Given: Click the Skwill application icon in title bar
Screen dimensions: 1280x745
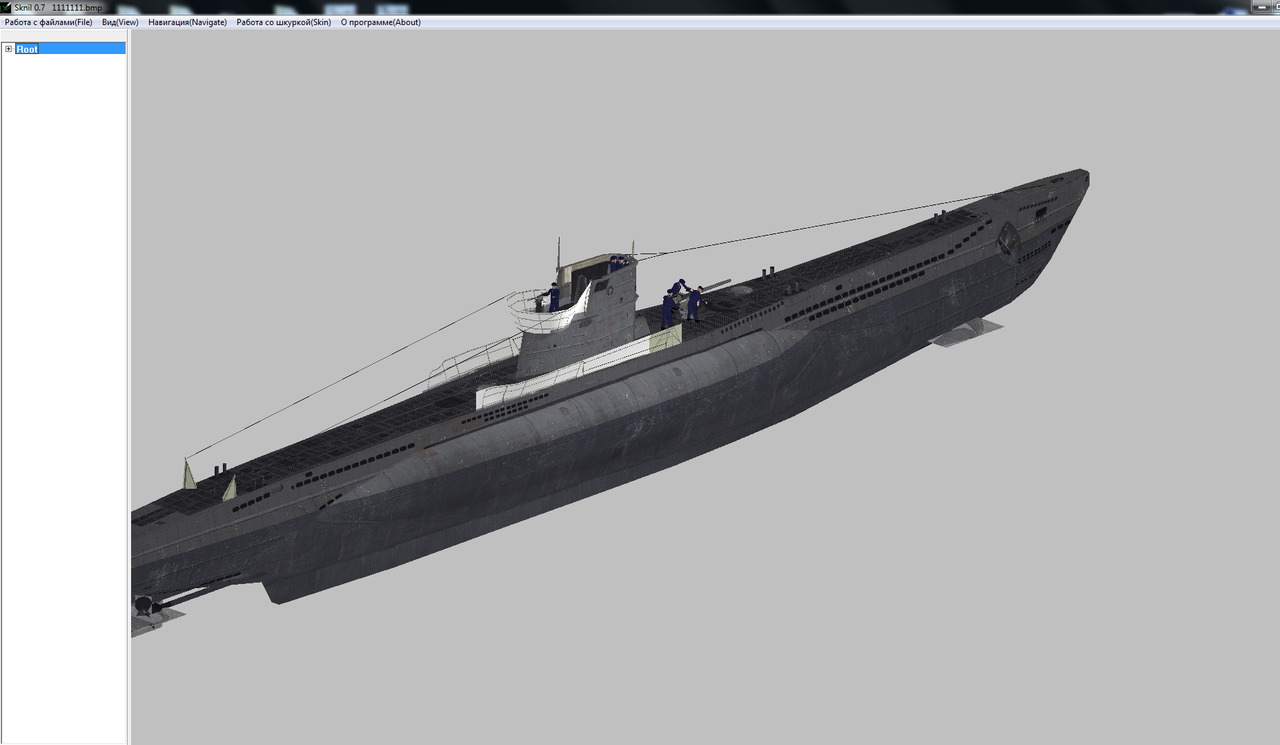Looking at the screenshot, I should tap(6, 7).
